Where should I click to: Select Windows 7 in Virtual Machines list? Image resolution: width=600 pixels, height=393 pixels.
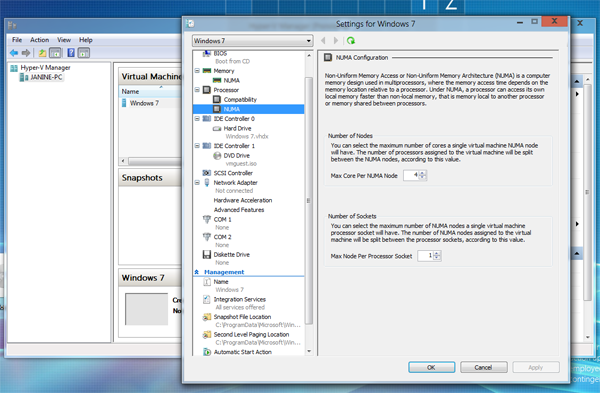tap(144, 103)
